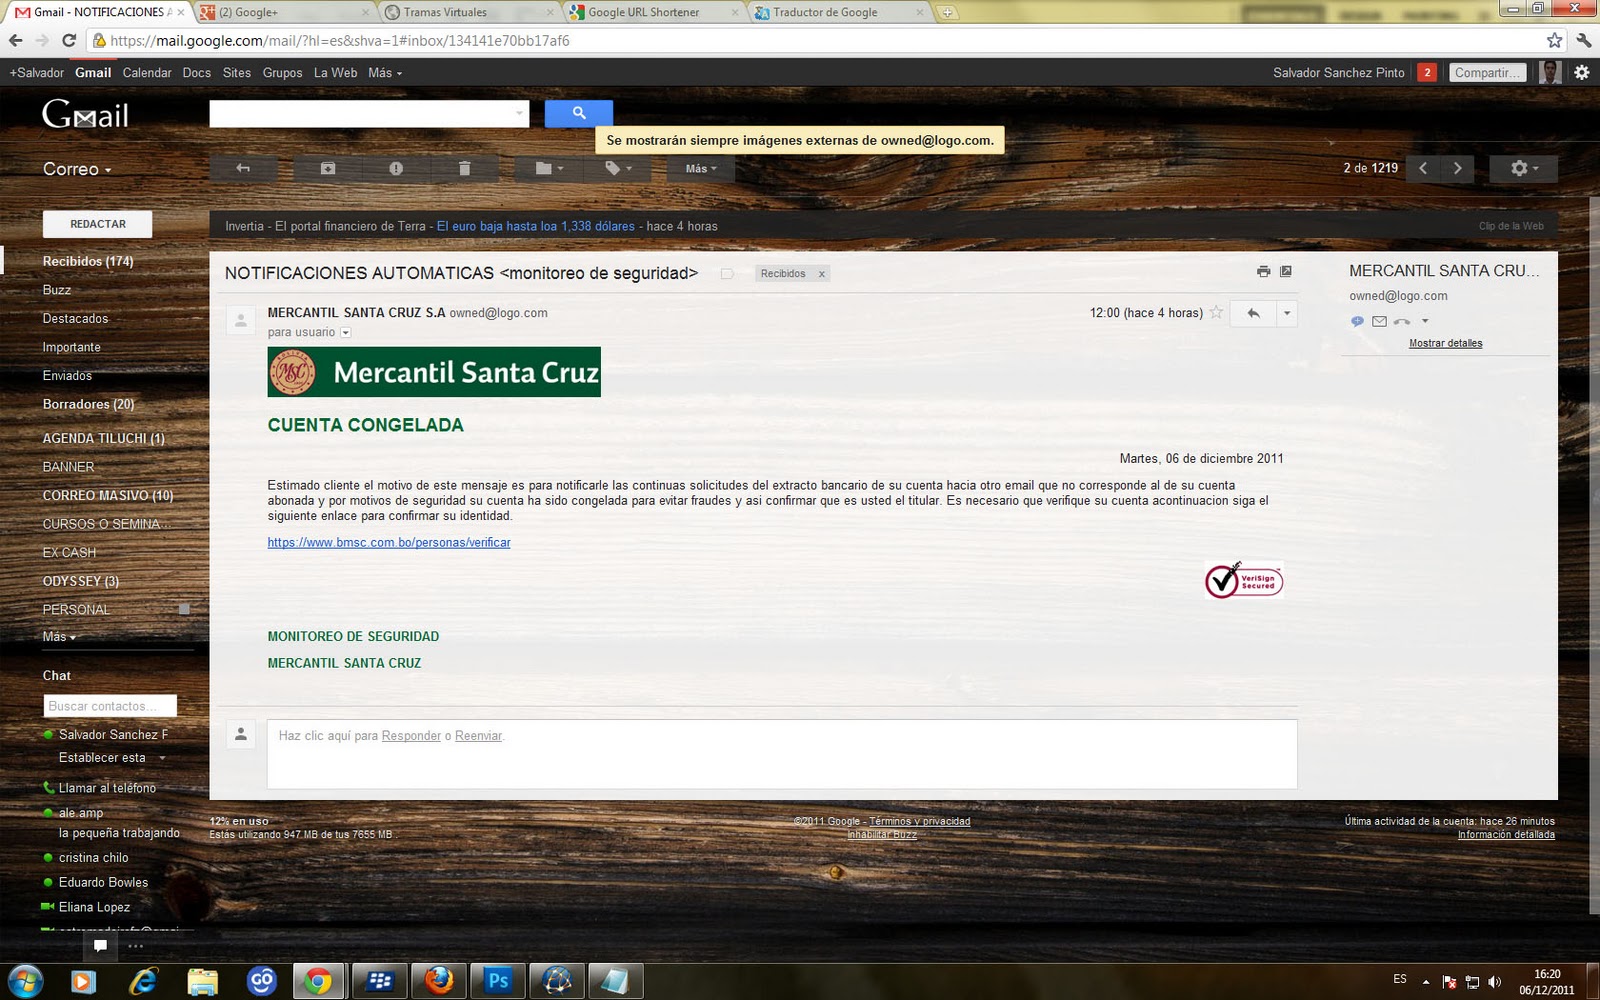1600x1000 pixels.
Task: Show details arrow beside 'para usuario'
Action: point(346,332)
